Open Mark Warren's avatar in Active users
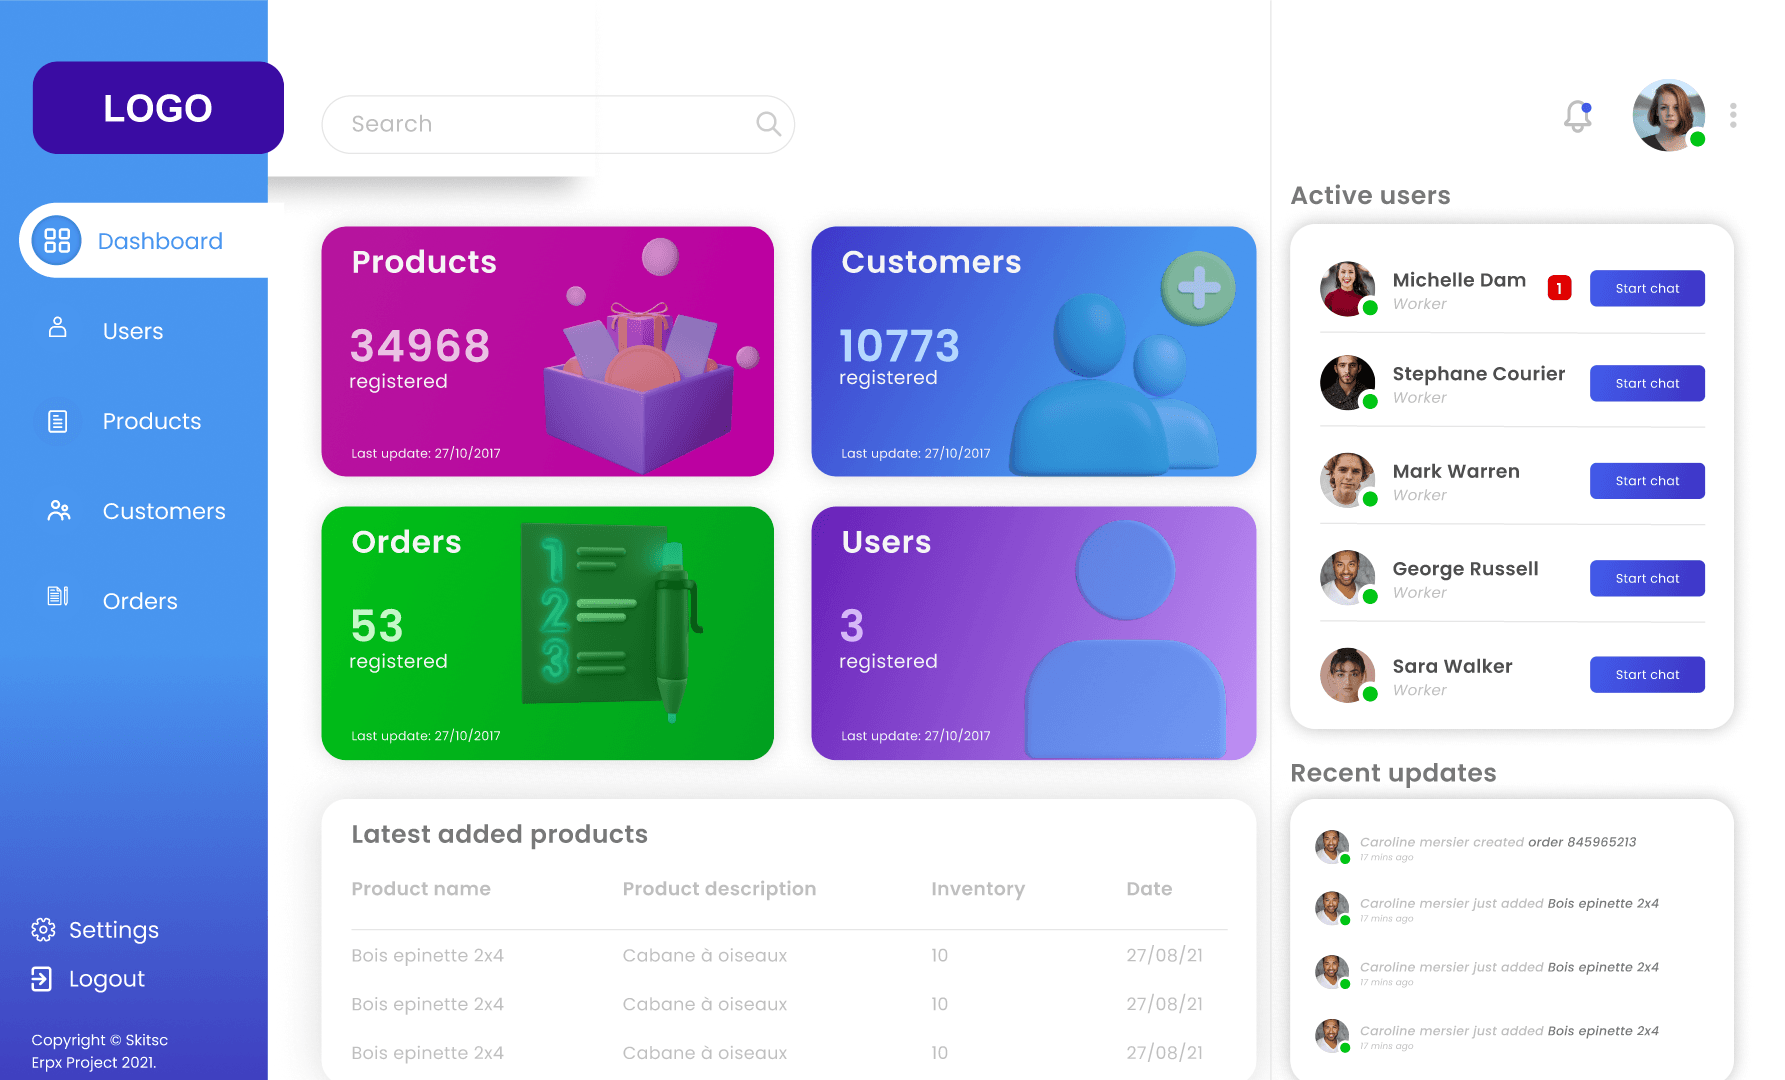The width and height of the screenshot is (1785, 1080). click(1347, 480)
